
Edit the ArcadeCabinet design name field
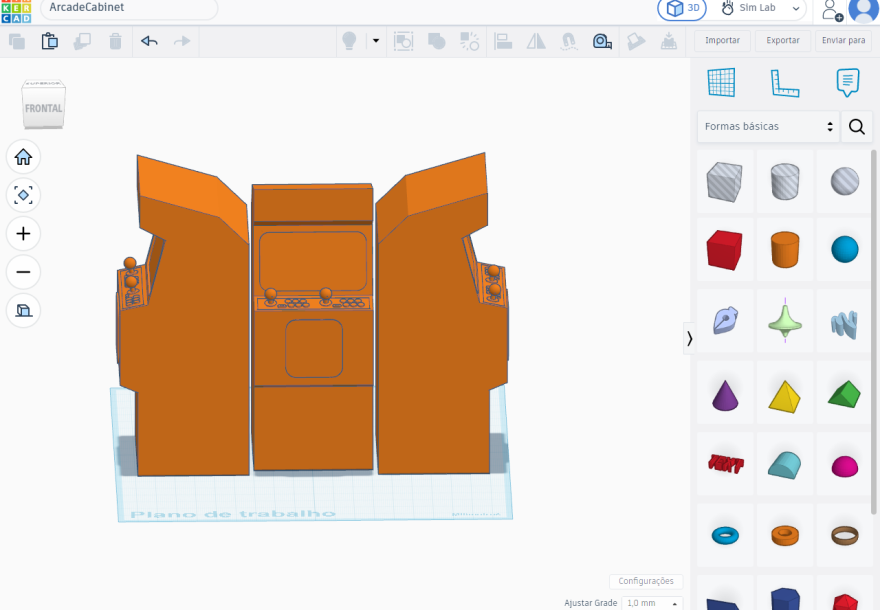tap(129, 8)
